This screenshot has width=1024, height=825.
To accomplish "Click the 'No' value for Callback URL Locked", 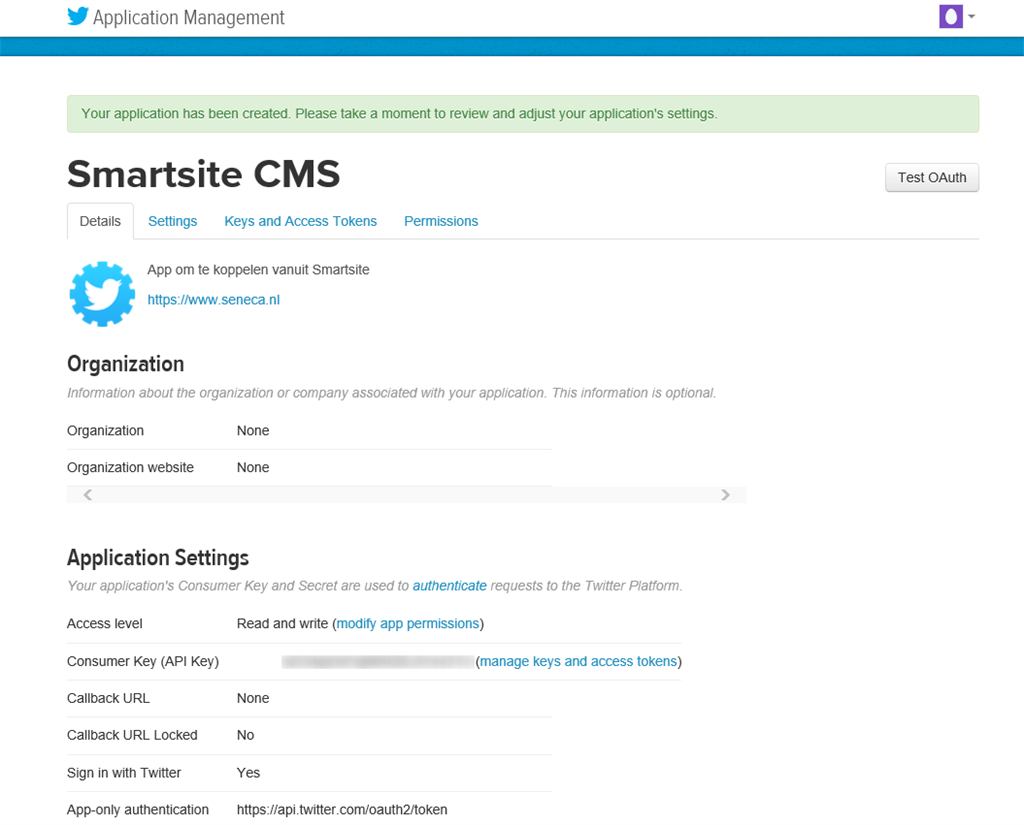I will click(246, 736).
